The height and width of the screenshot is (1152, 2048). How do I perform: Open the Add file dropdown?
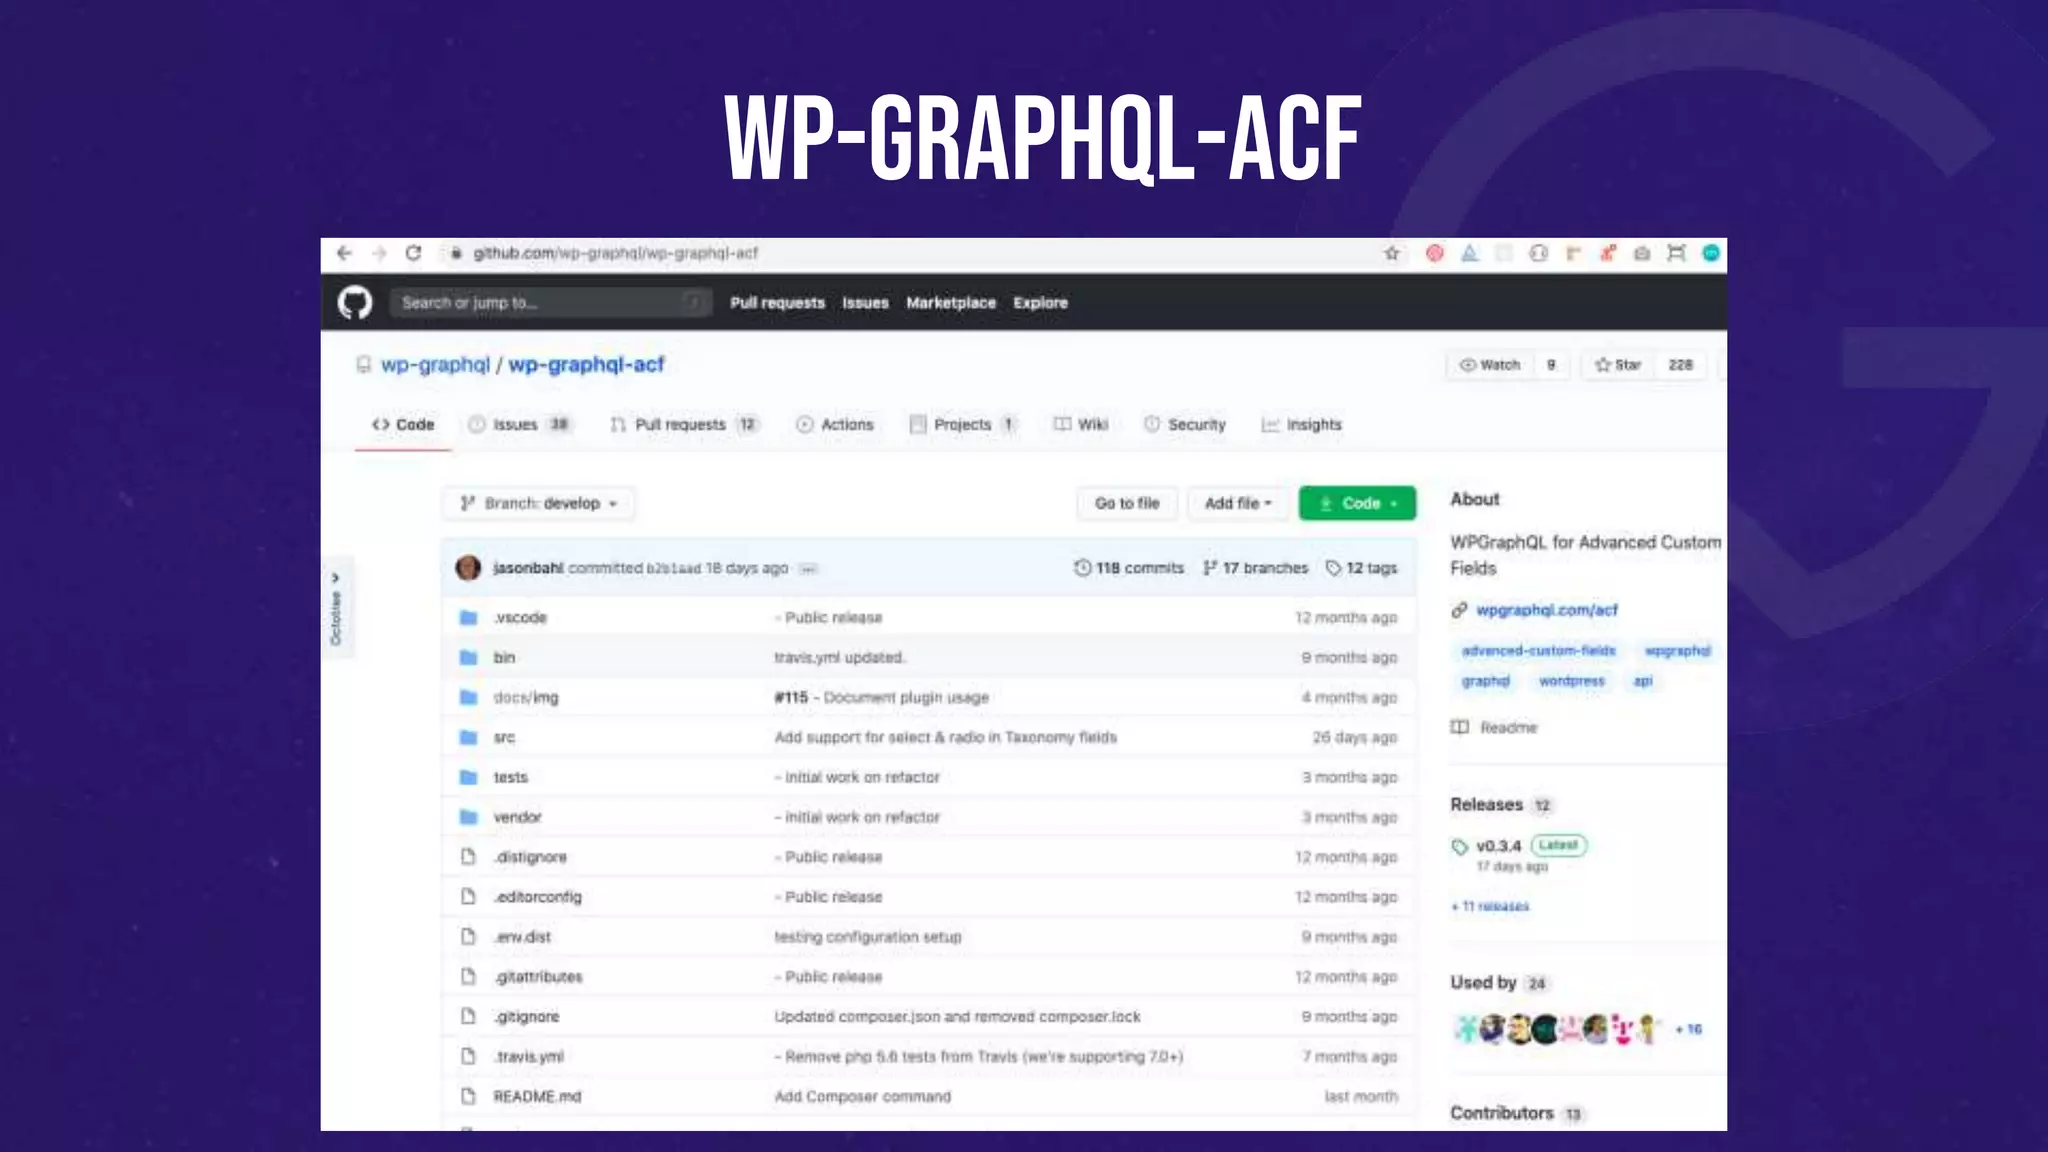click(1237, 503)
